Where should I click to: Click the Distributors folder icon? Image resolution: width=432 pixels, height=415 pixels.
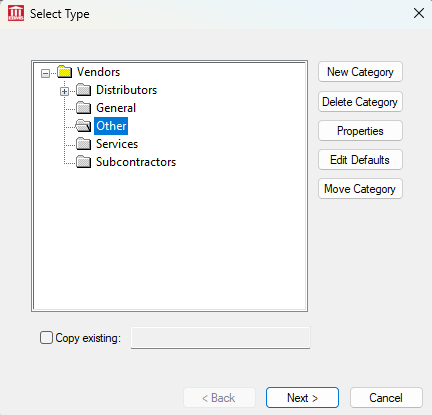click(84, 90)
